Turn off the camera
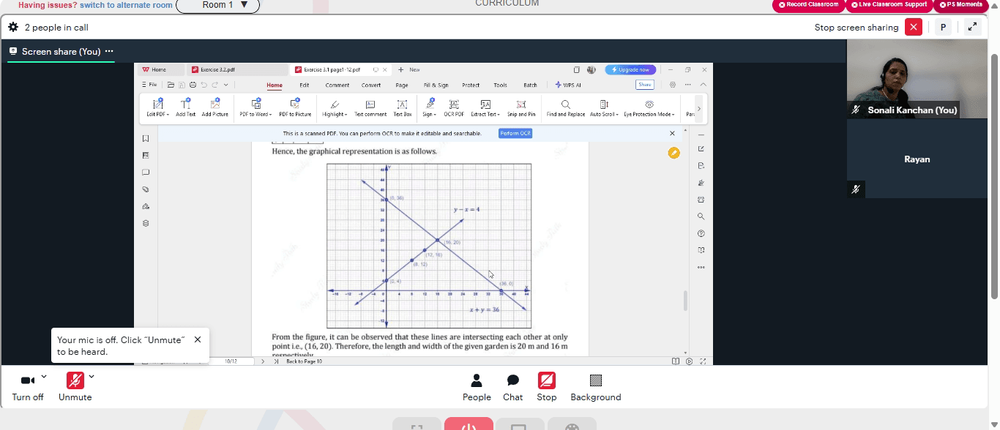The image size is (1000, 430). [27, 387]
